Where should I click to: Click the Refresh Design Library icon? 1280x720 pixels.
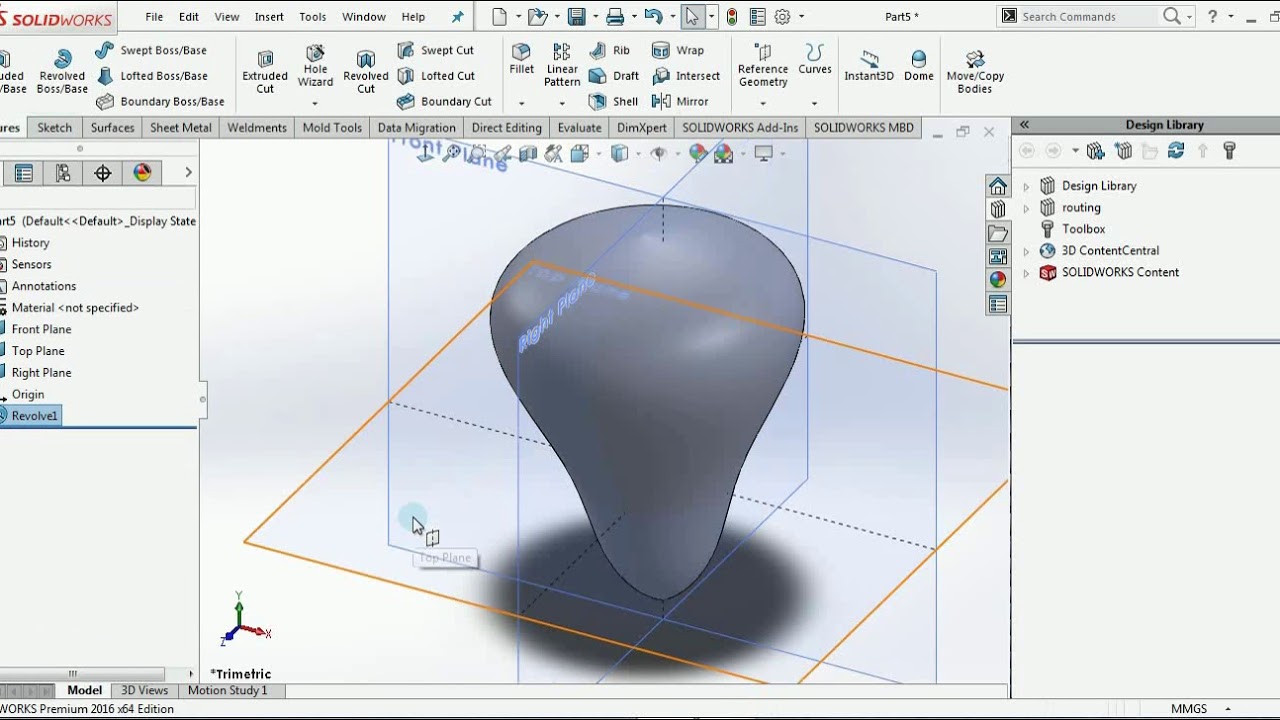point(1176,151)
